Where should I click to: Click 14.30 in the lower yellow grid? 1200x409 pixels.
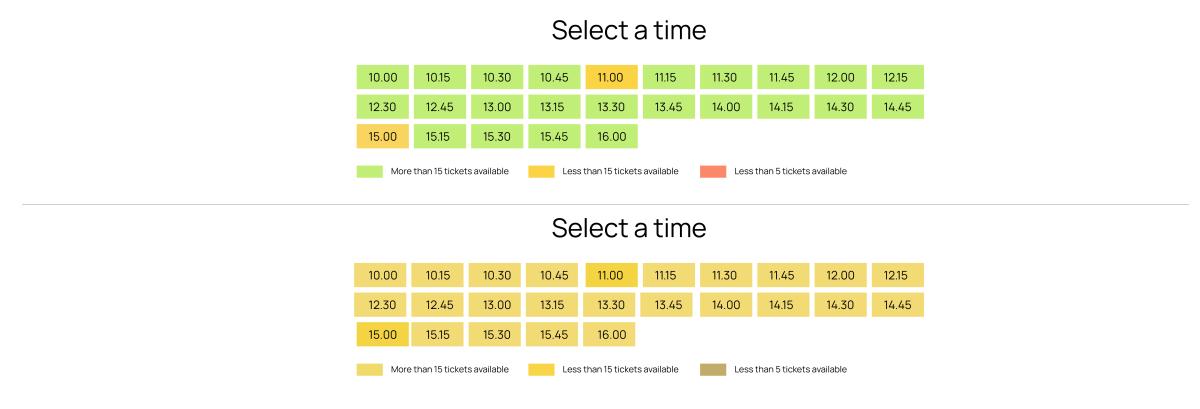click(x=840, y=305)
